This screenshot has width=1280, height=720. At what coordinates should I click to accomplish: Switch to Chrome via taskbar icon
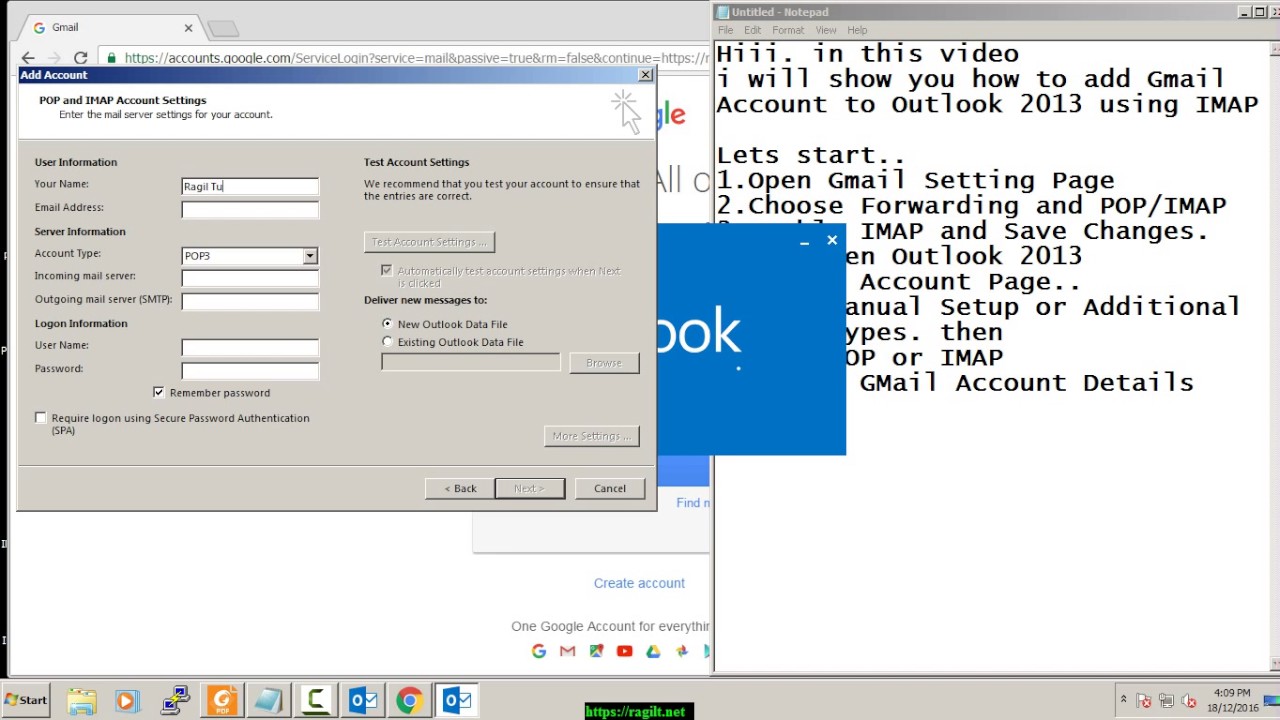408,700
